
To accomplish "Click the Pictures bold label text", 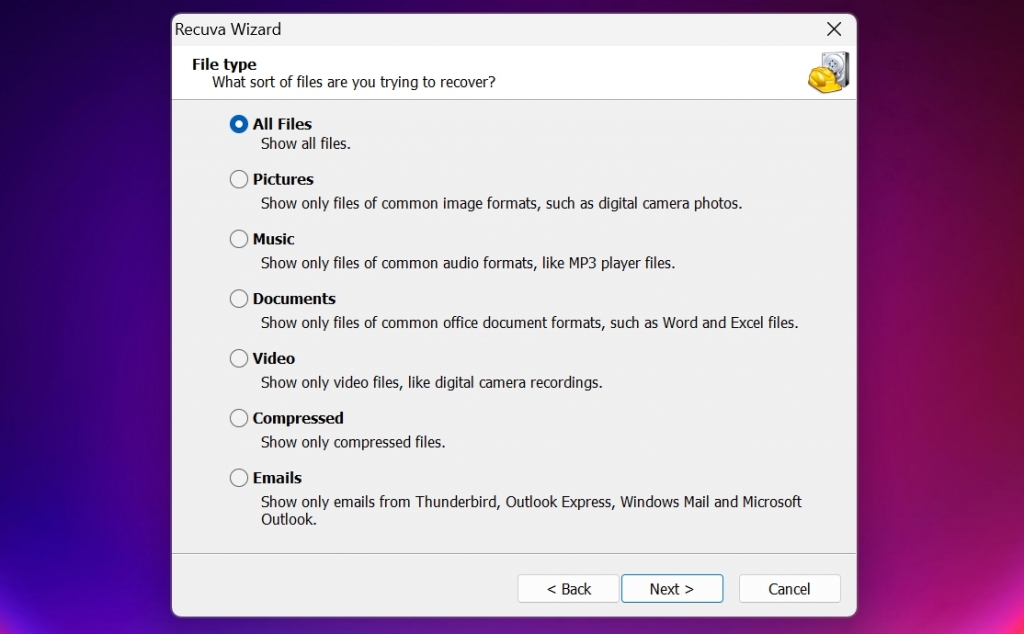I will pos(283,179).
